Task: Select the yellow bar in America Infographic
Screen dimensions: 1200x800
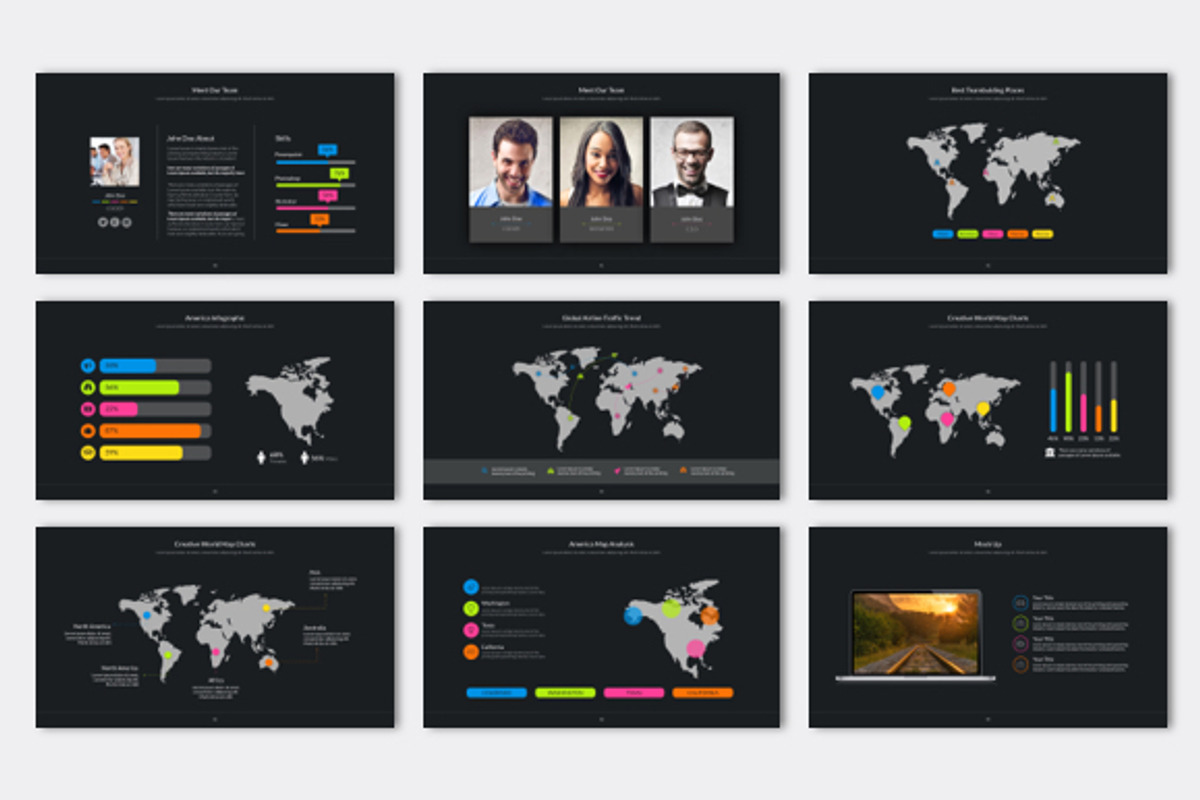Action: point(141,453)
